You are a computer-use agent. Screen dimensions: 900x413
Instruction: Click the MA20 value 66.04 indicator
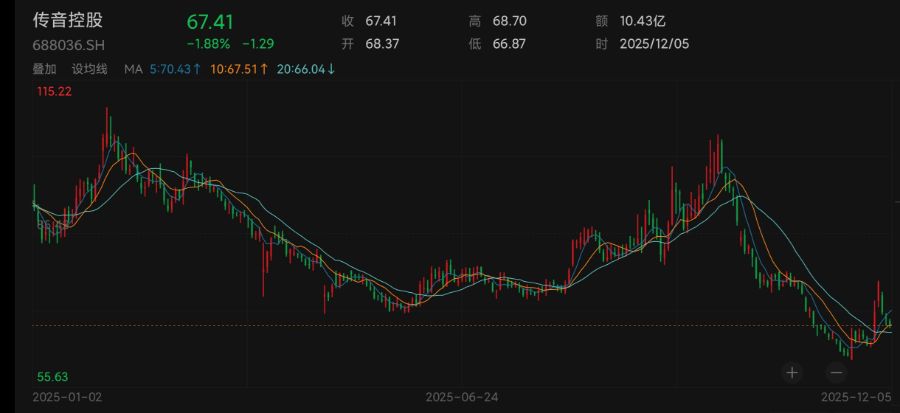click(306, 69)
